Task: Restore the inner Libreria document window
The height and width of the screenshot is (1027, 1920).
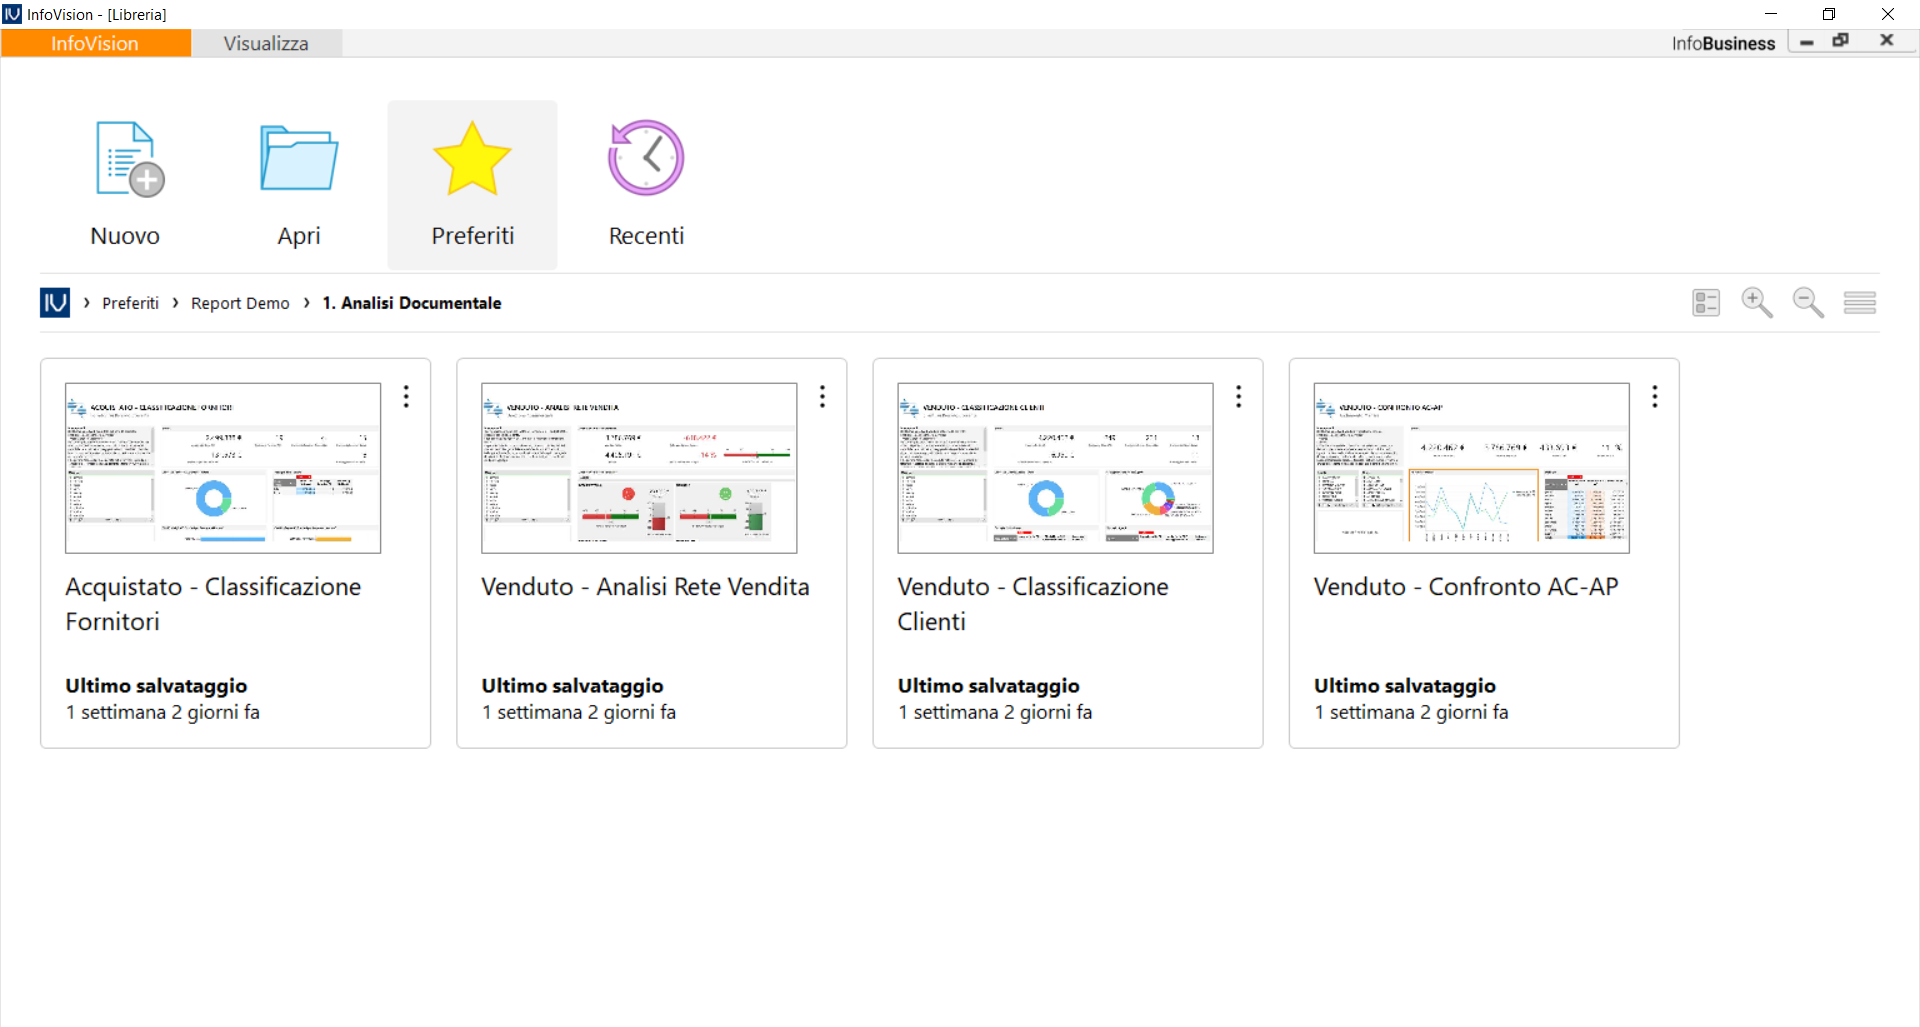Action: coord(1840,41)
